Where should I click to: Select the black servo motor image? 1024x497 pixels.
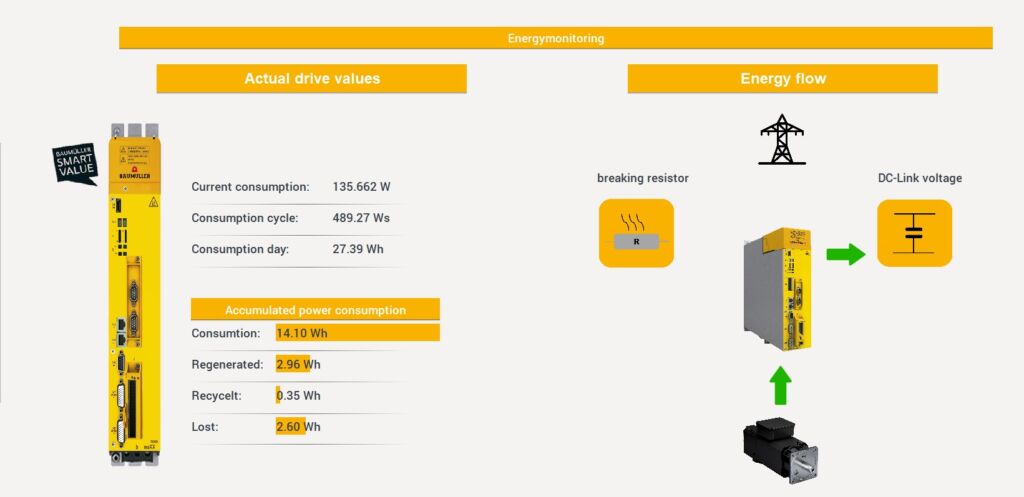782,452
